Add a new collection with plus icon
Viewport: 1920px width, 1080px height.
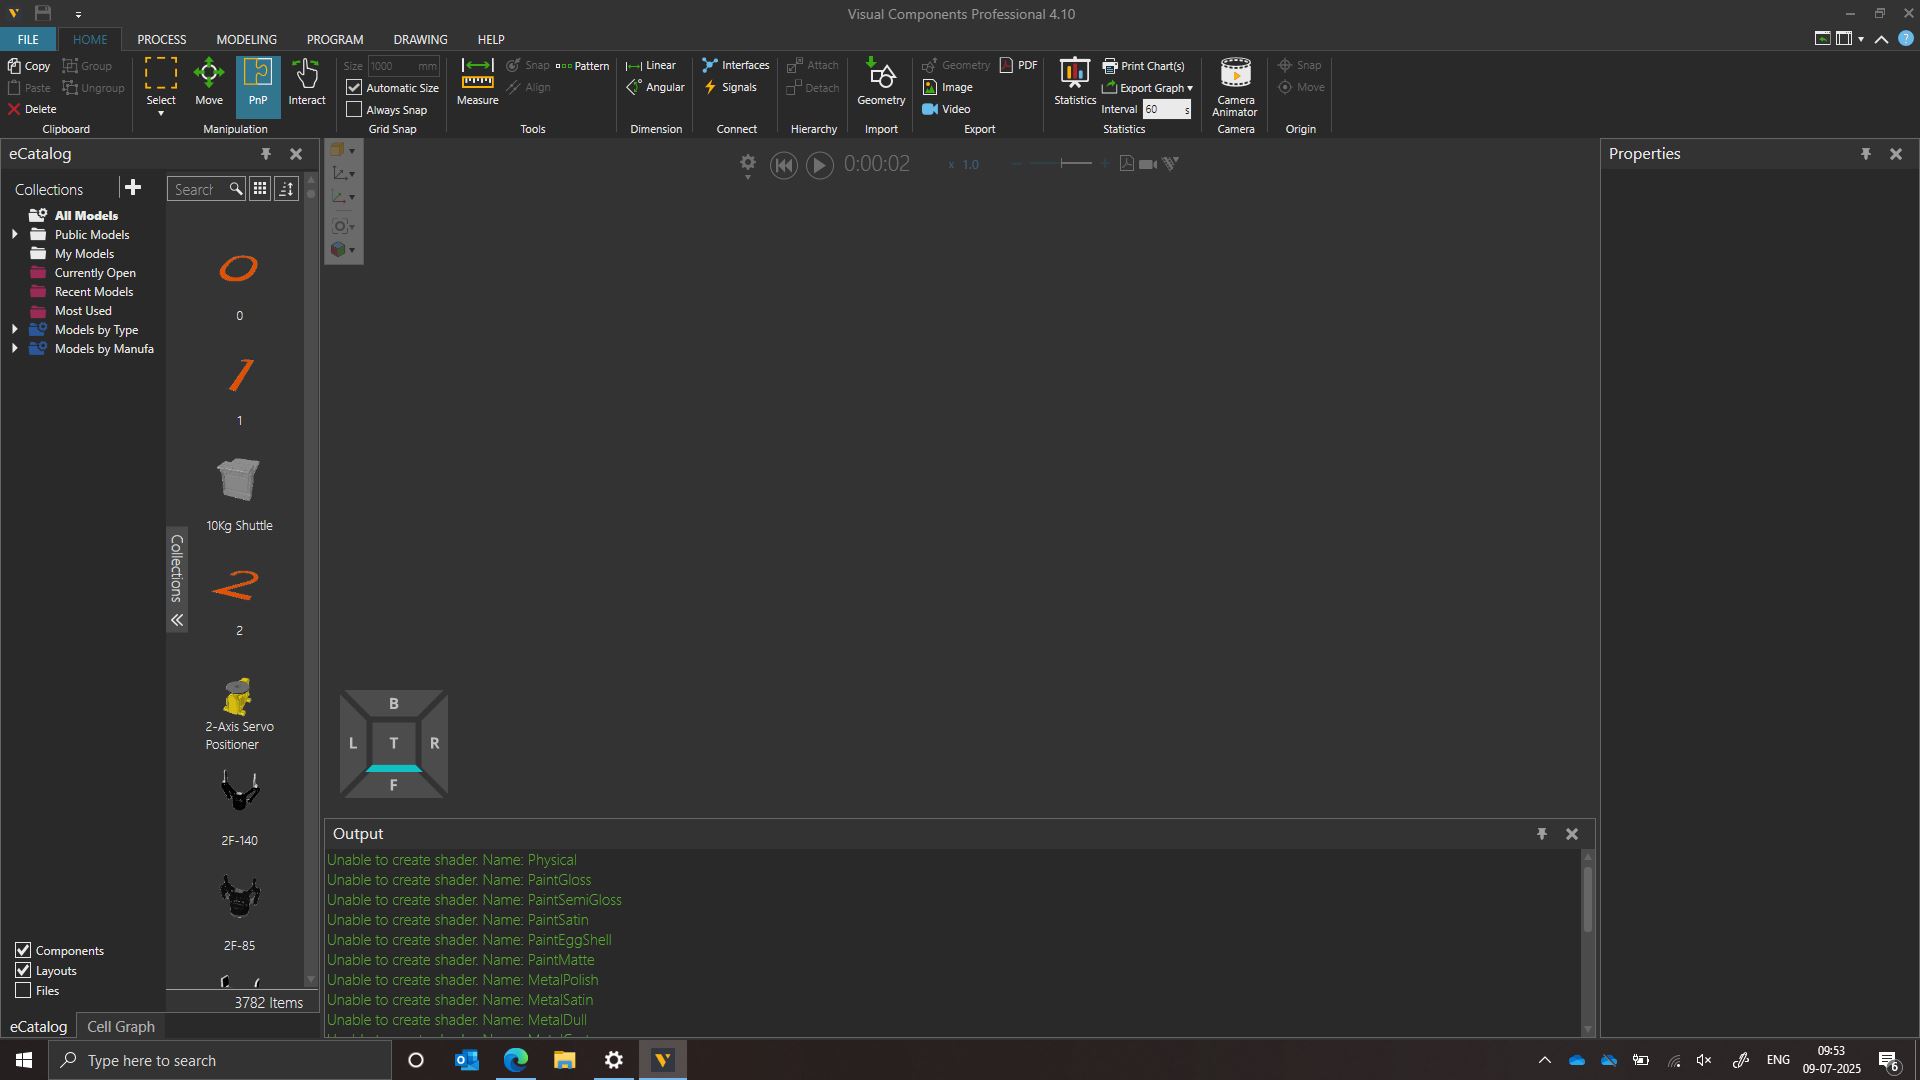[x=133, y=188]
